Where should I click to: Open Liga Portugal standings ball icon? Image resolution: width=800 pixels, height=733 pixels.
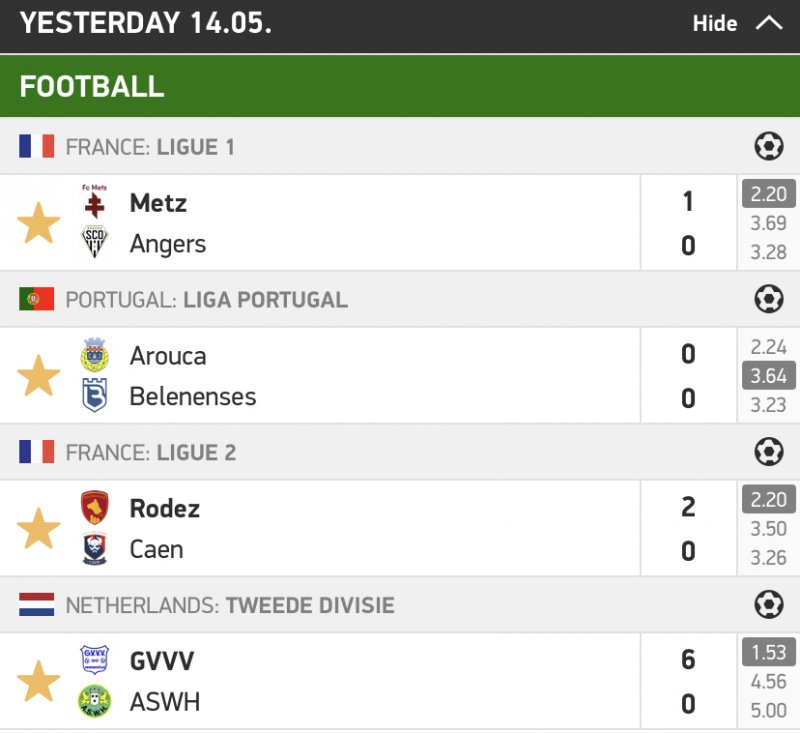(768, 299)
